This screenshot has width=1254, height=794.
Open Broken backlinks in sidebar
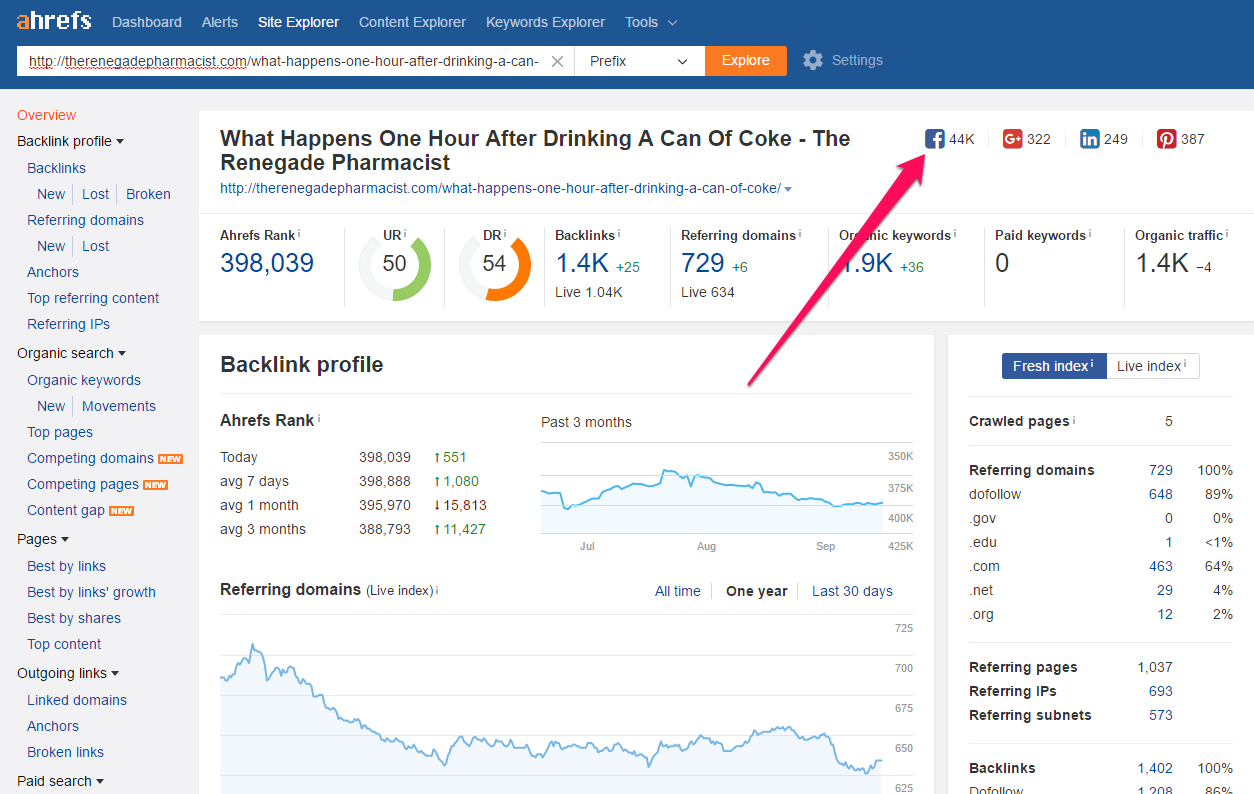(x=148, y=194)
